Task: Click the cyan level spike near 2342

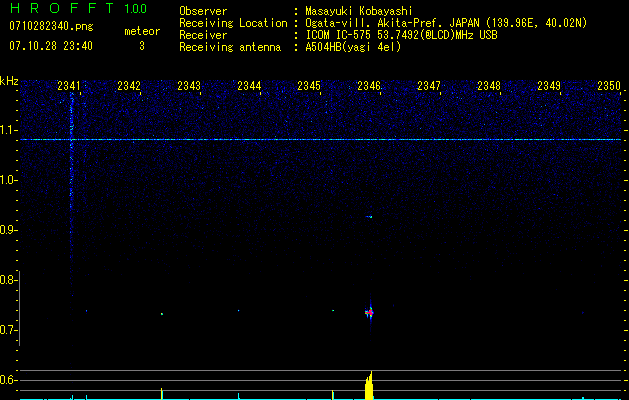Action: (161, 393)
